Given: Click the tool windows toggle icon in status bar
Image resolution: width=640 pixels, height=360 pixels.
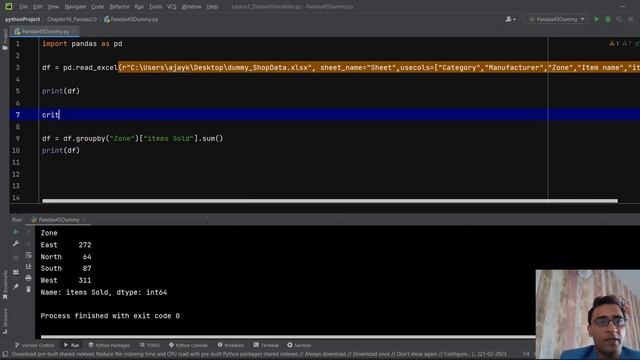Looking at the screenshot, I should 5,354.
